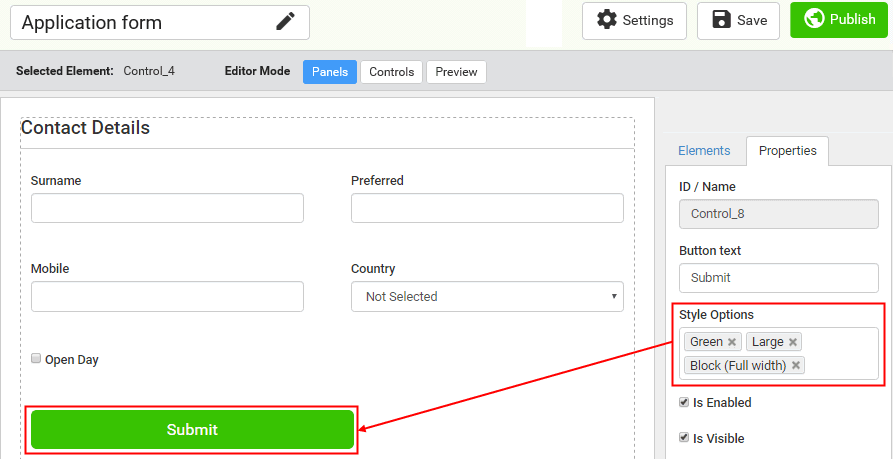The width and height of the screenshot is (893, 459).
Task: Remove the Green style tag
Action: pyautogui.click(x=732, y=342)
